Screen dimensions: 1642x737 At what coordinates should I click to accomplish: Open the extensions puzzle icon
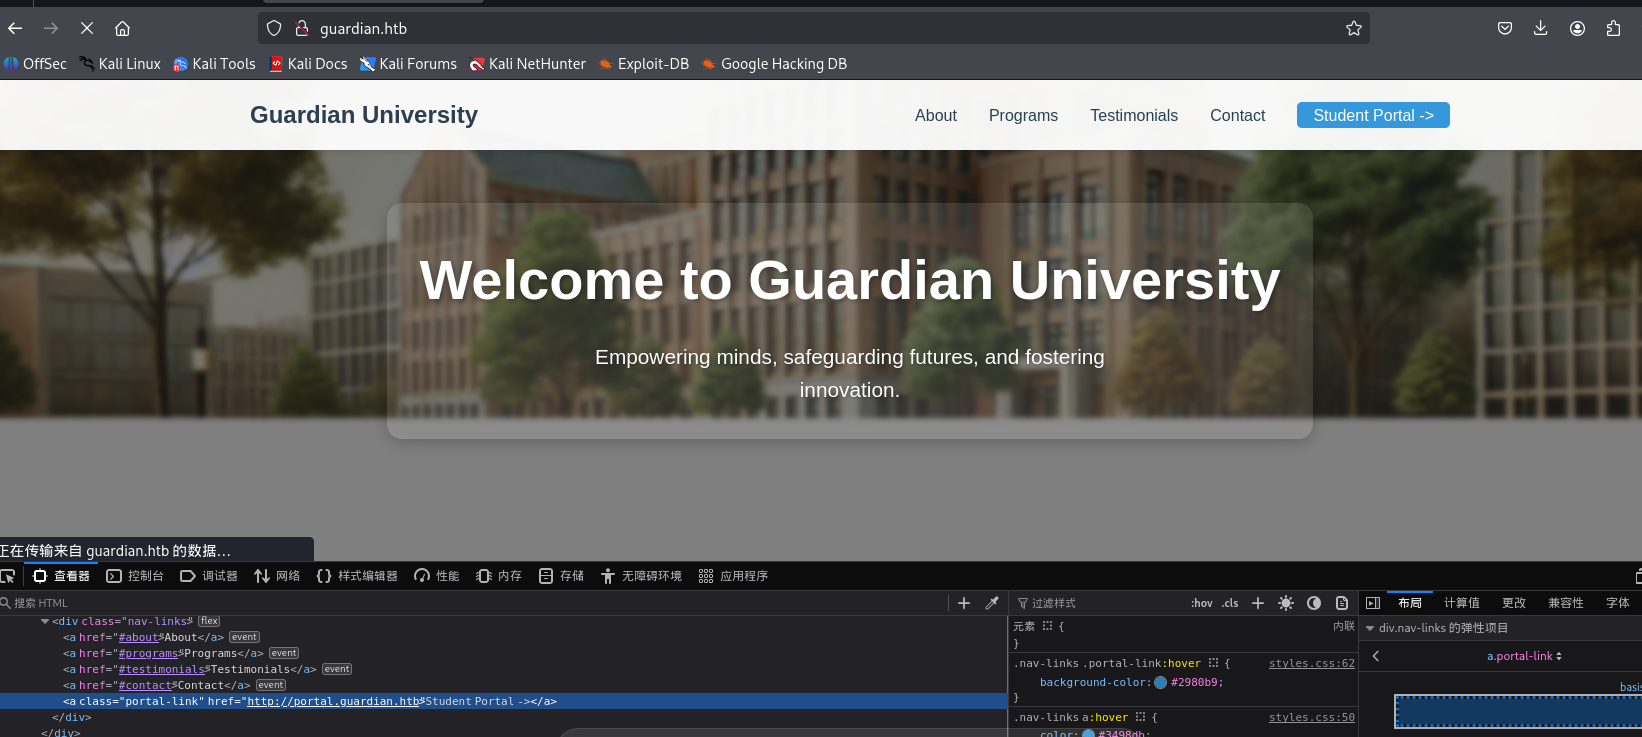1613,28
